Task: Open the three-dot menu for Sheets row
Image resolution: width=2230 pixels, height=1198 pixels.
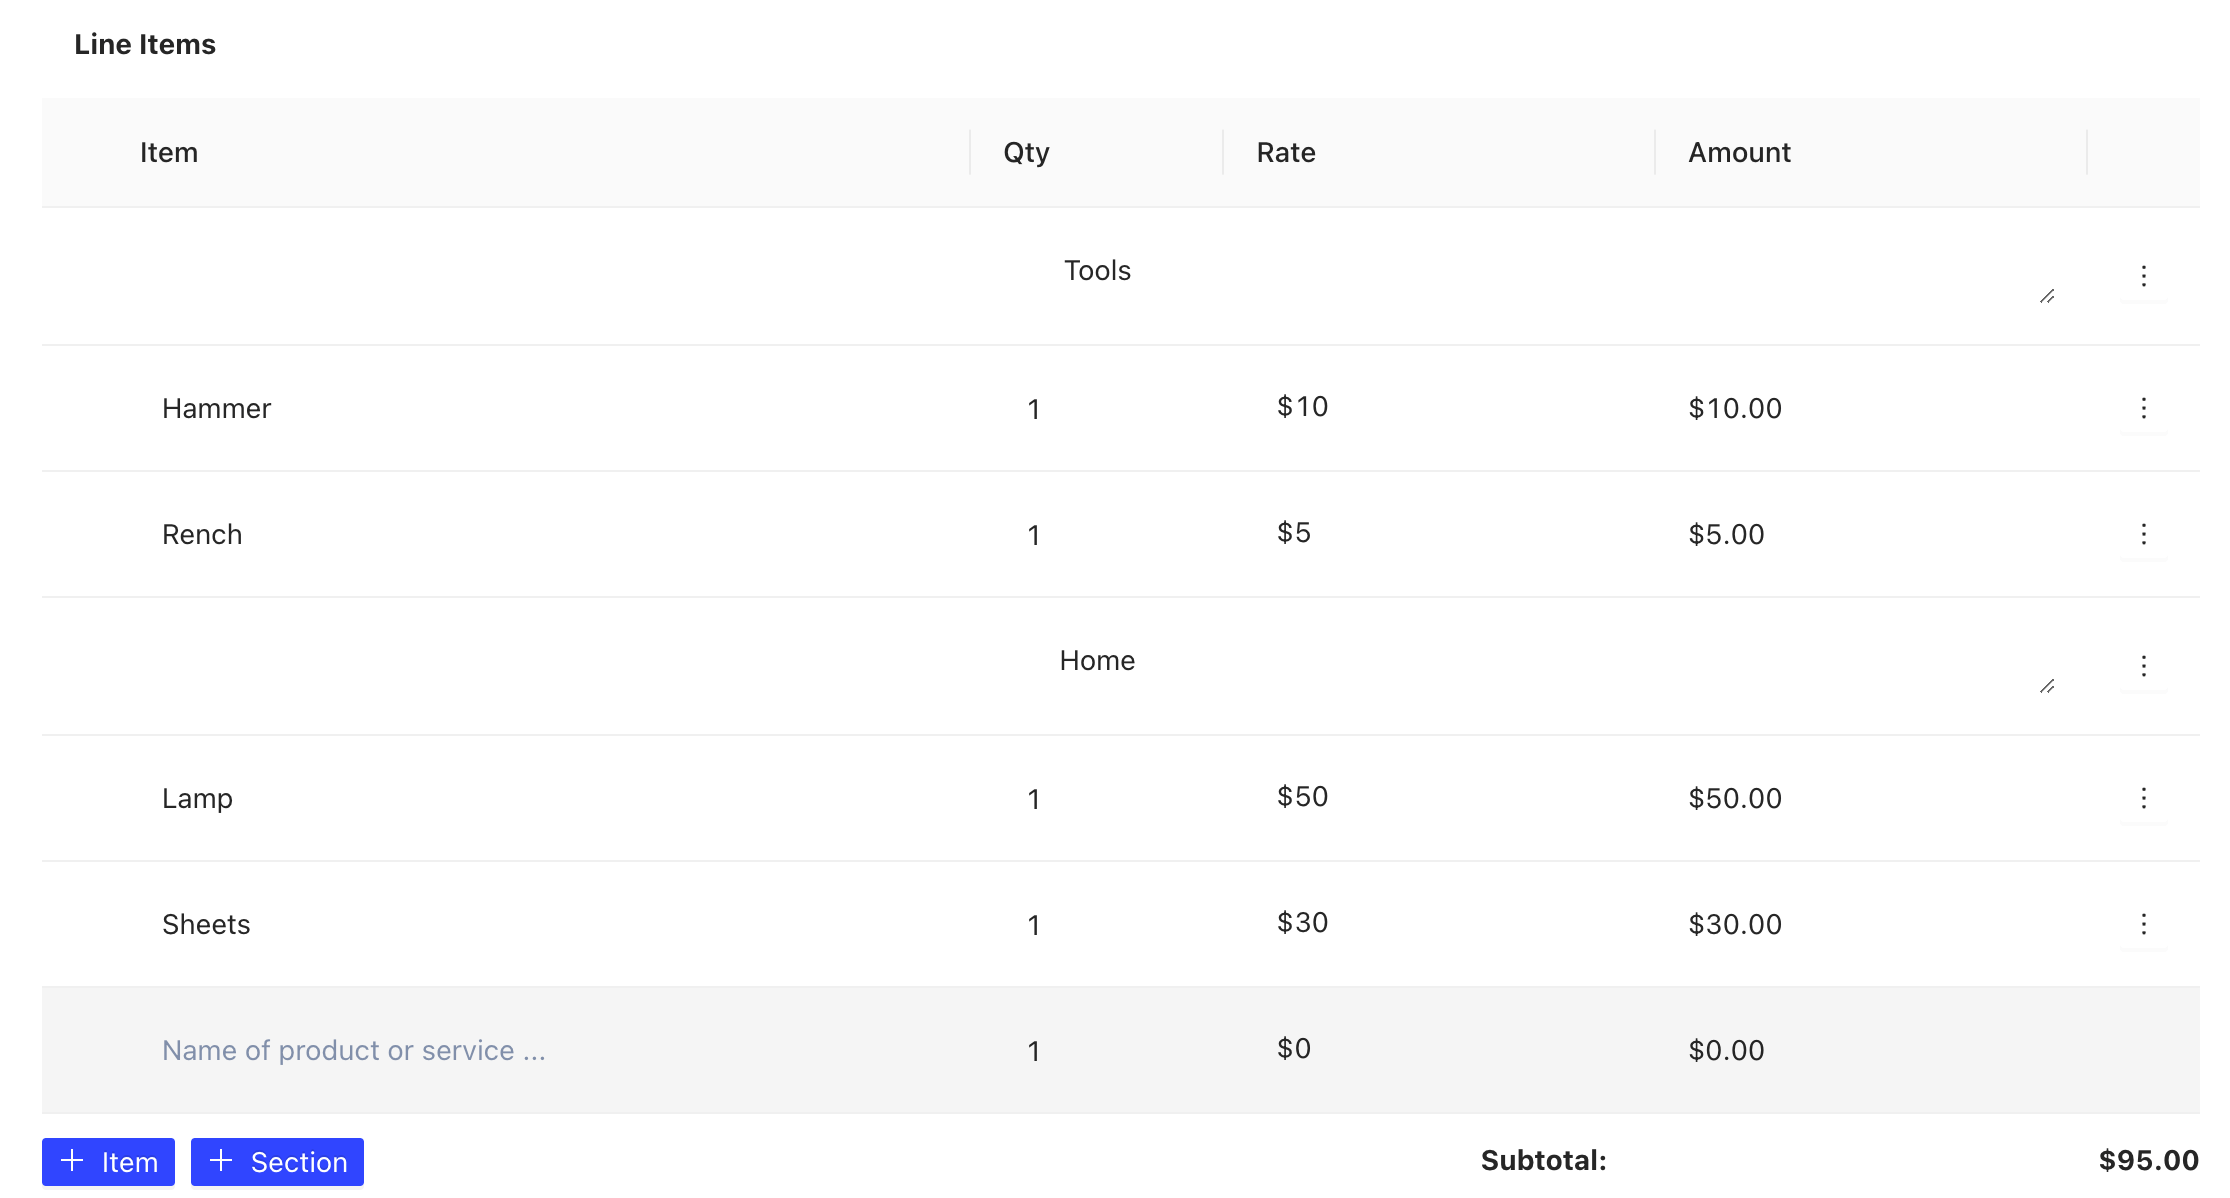Action: [2143, 924]
